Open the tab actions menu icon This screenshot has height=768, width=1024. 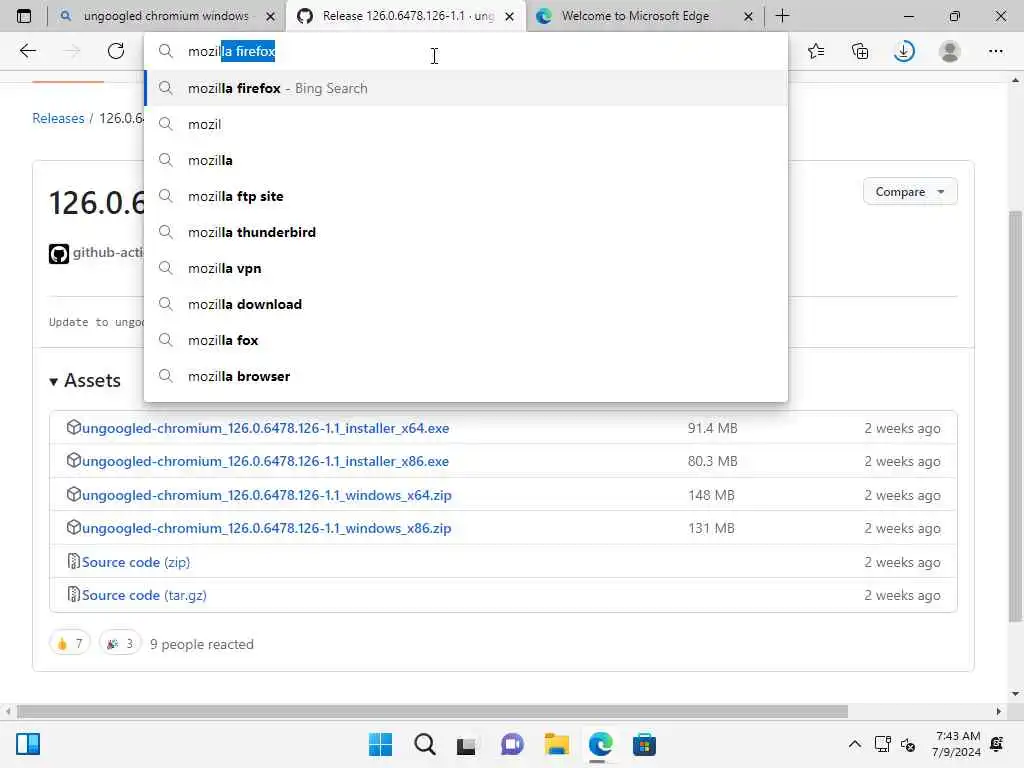[x=24, y=16]
